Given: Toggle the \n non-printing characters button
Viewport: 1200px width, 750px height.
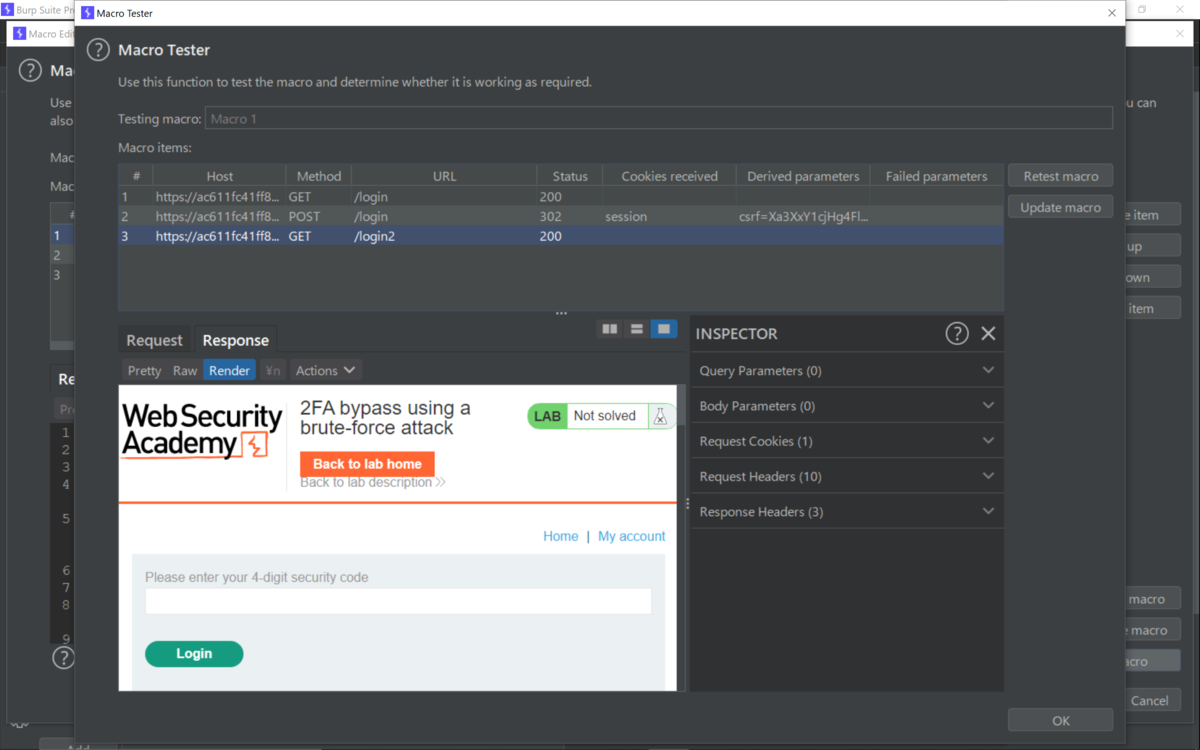Looking at the screenshot, I should click(x=272, y=370).
